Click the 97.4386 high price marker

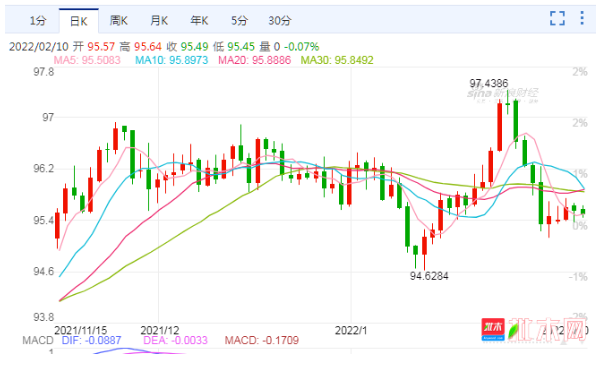pos(489,83)
